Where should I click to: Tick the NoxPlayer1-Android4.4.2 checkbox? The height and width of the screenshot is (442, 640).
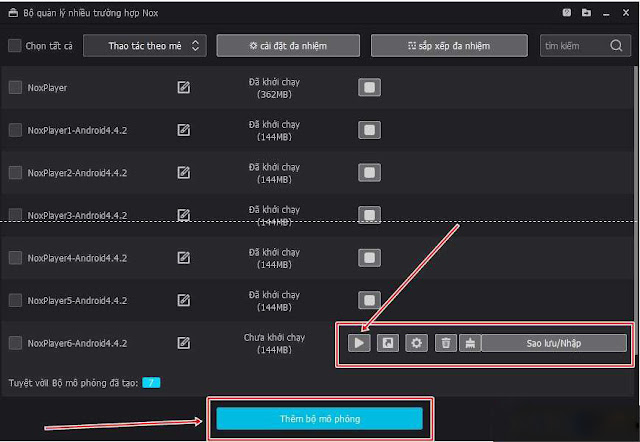point(16,130)
